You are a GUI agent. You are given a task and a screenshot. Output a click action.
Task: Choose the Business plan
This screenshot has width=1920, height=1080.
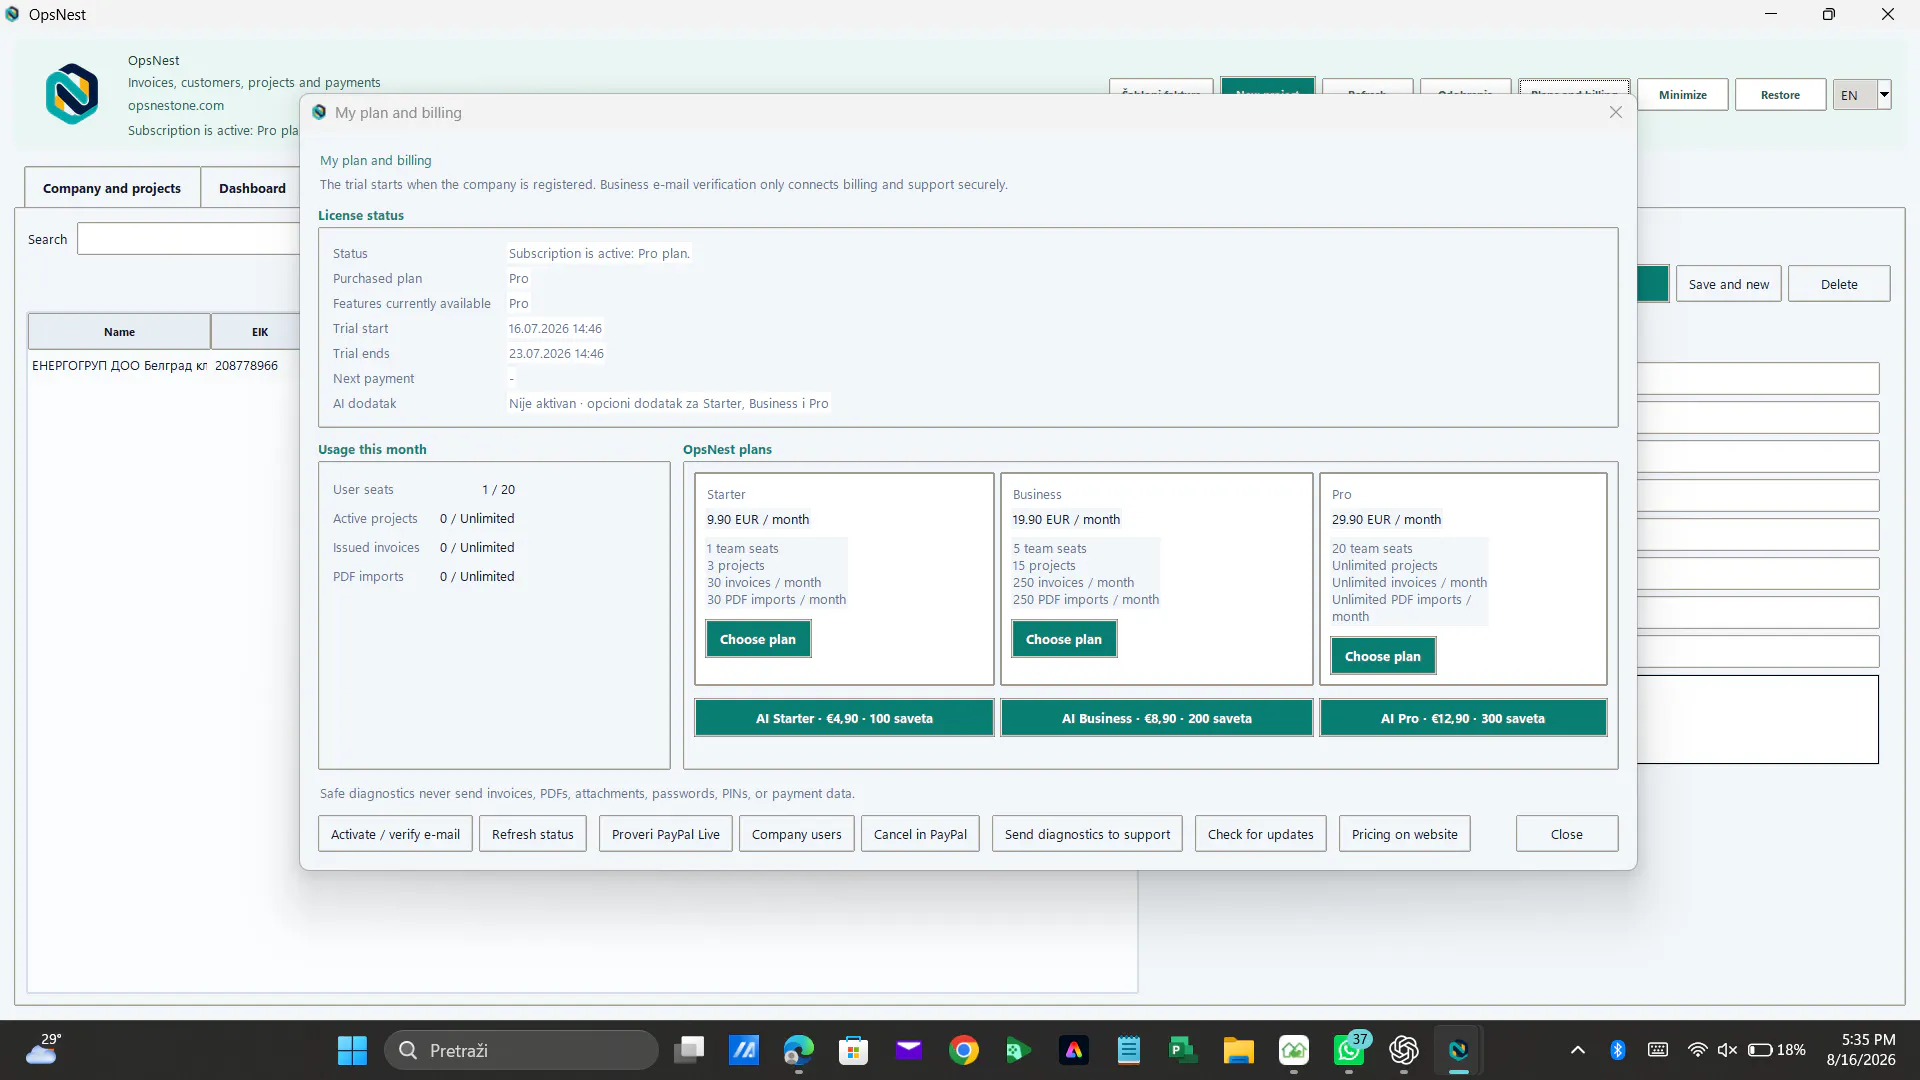(1064, 639)
